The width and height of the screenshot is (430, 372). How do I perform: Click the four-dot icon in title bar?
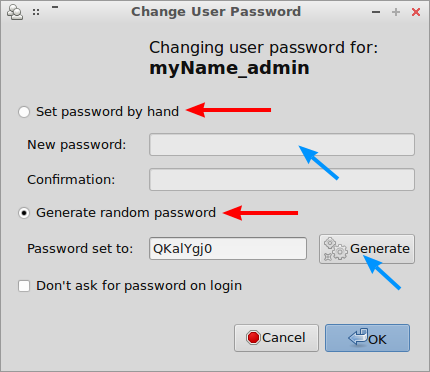(x=36, y=12)
